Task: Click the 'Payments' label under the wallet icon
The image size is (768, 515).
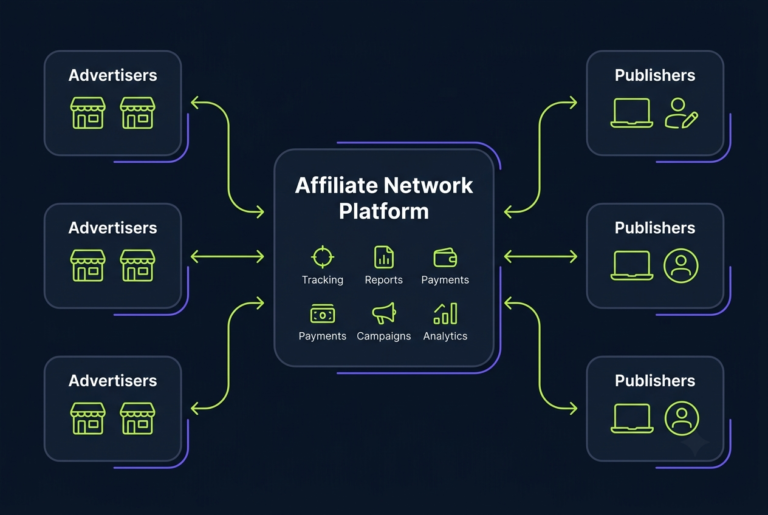Action: 445,280
